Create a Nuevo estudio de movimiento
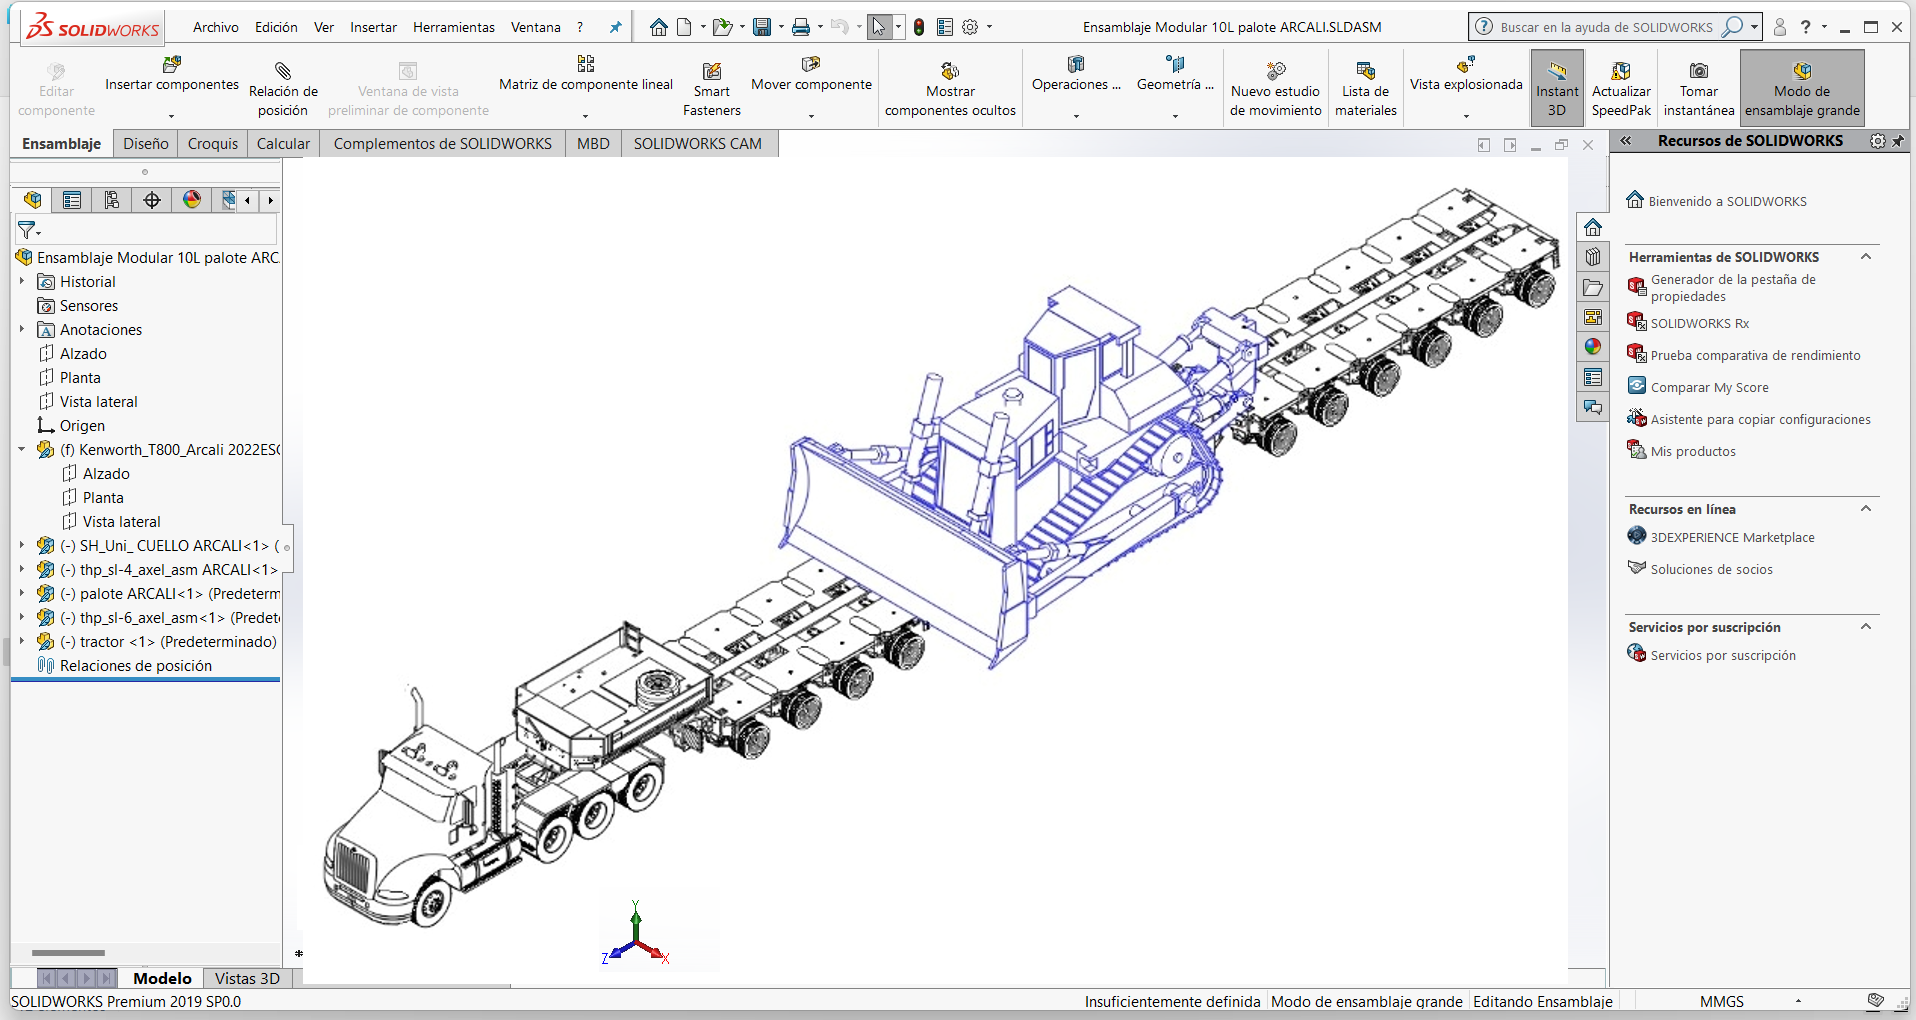The height and width of the screenshot is (1020, 1916). [1275, 72]
